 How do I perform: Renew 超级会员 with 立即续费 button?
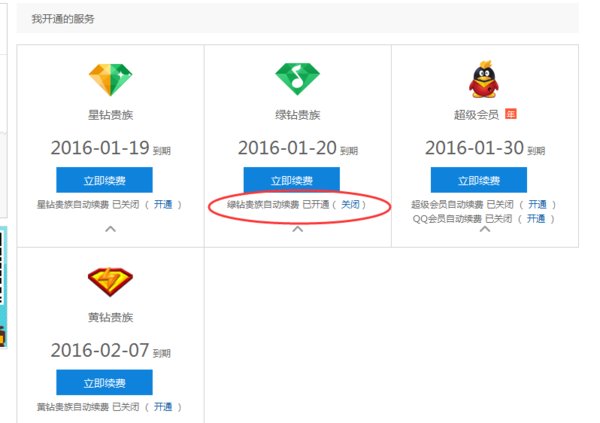coord(479,180)
